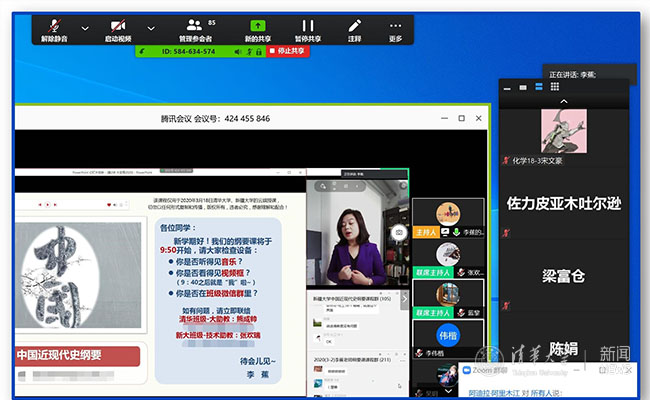This screenshot has height=400, width=650.
Task: Click blue 伟楷 participant avatar
Action: tap(447, 333)
